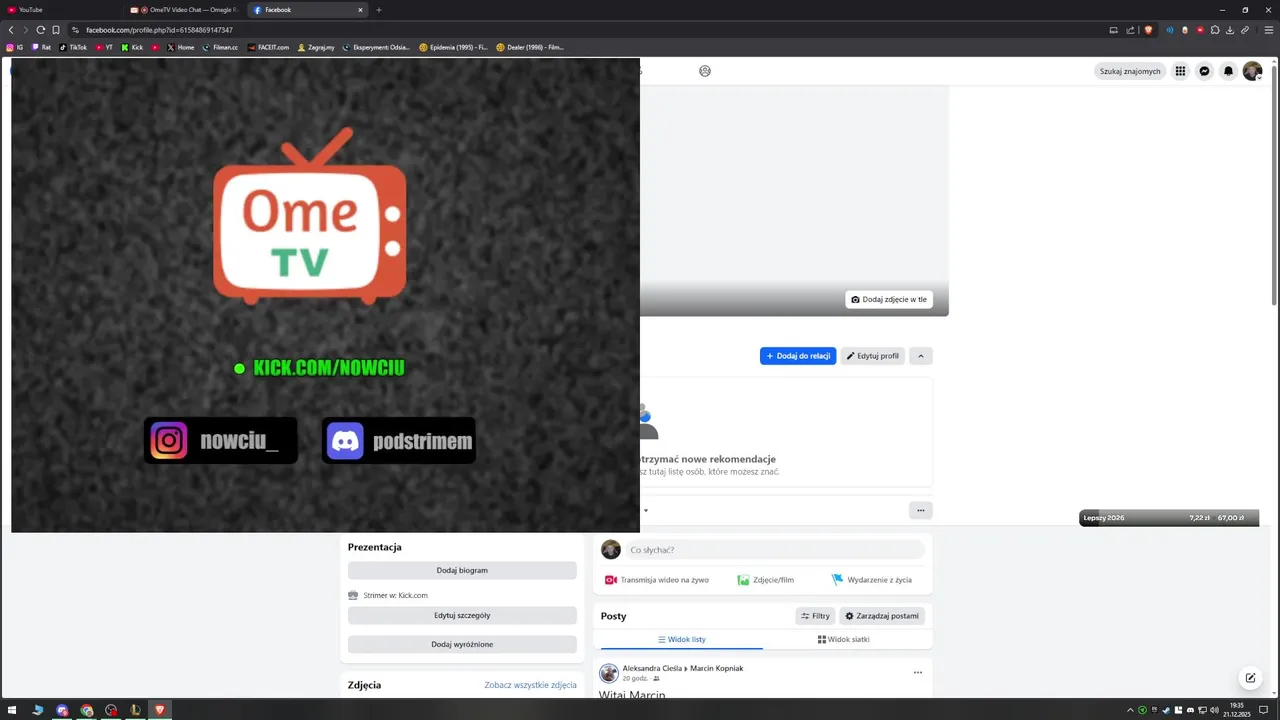Viewport: 1280px width, 720px height.
Task: Open the Facebook apps grid menu
Action: [1180, 71]
